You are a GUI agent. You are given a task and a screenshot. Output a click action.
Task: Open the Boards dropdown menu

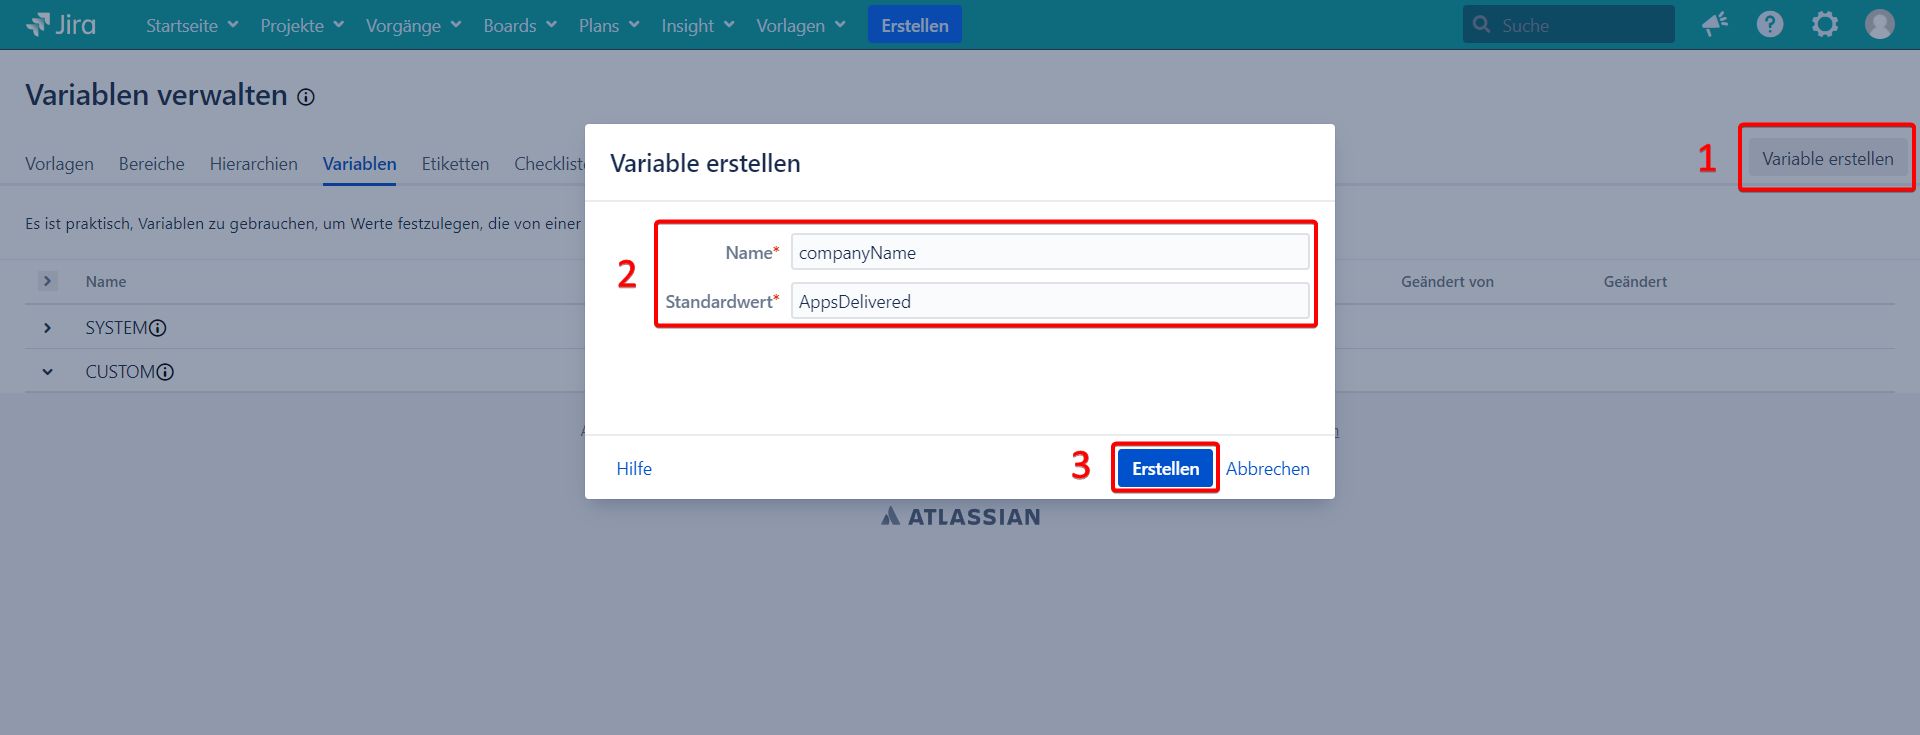coord(520,26)
